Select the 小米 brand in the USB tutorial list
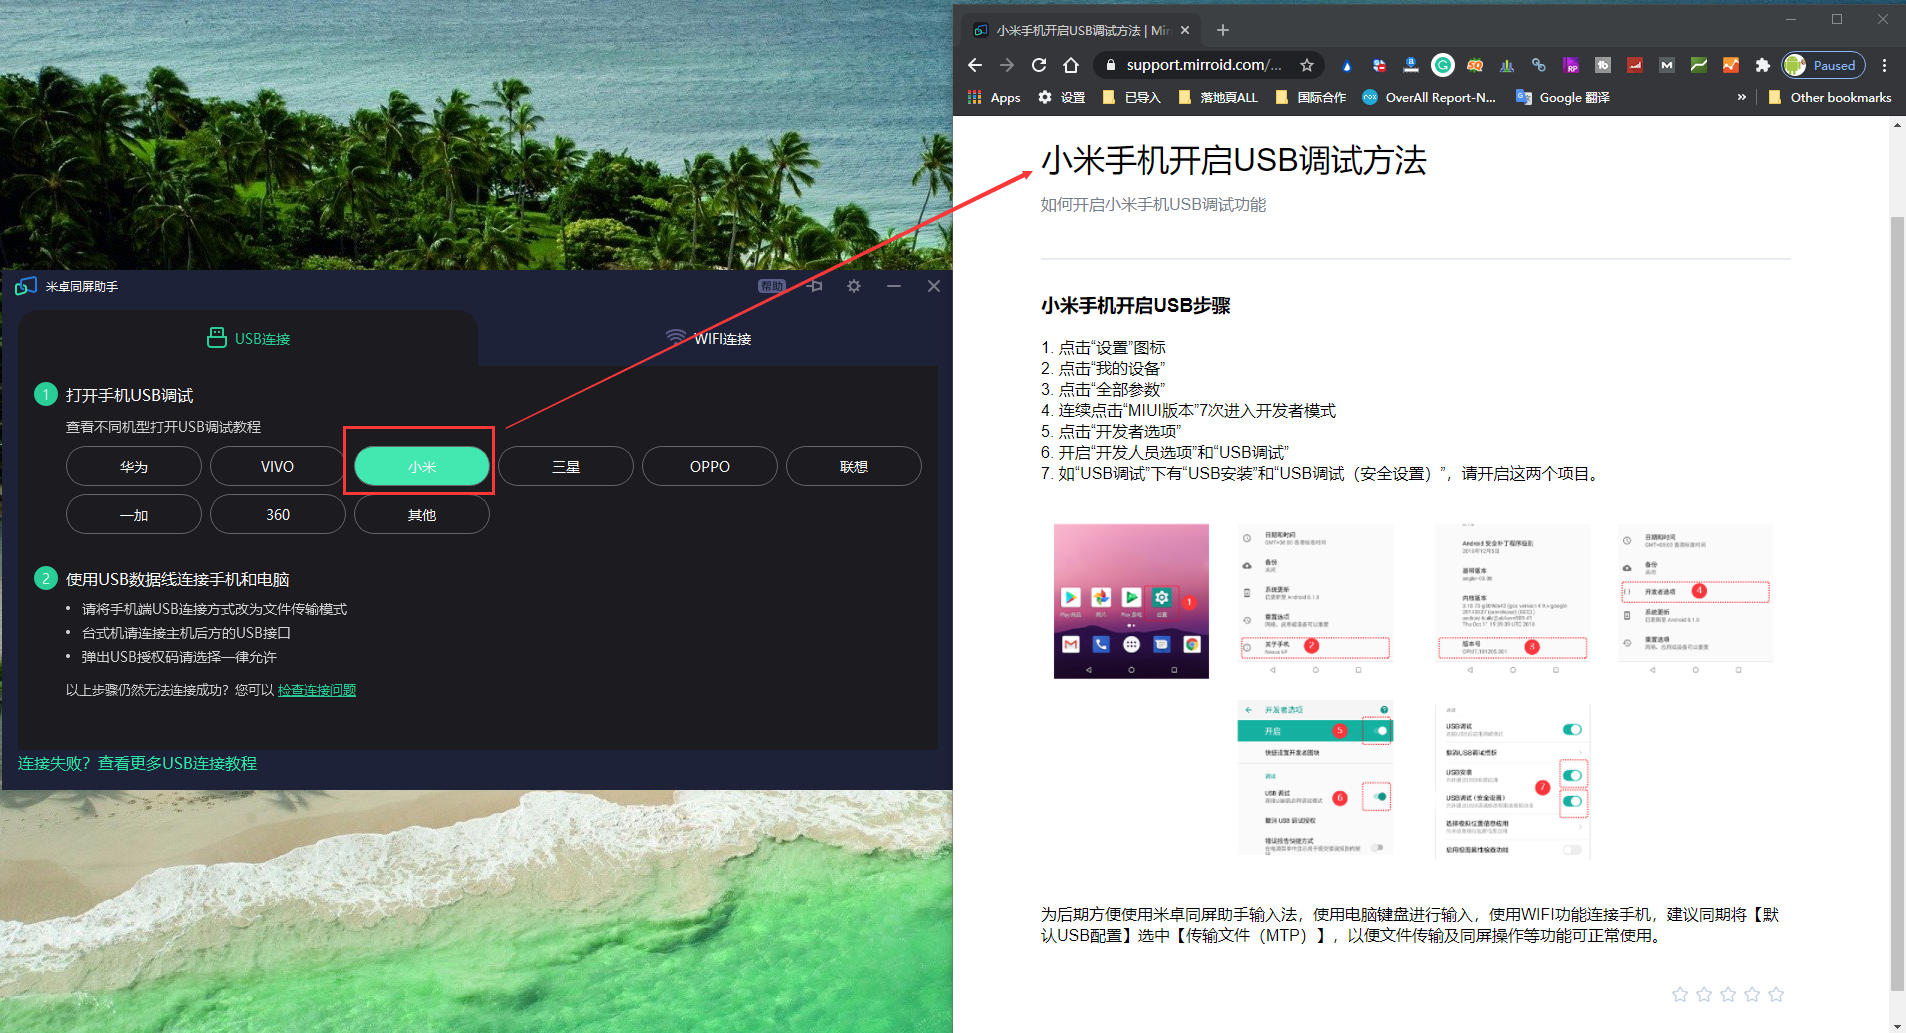The width and height of the screenshot is (1906, 1033). [419, 465]
